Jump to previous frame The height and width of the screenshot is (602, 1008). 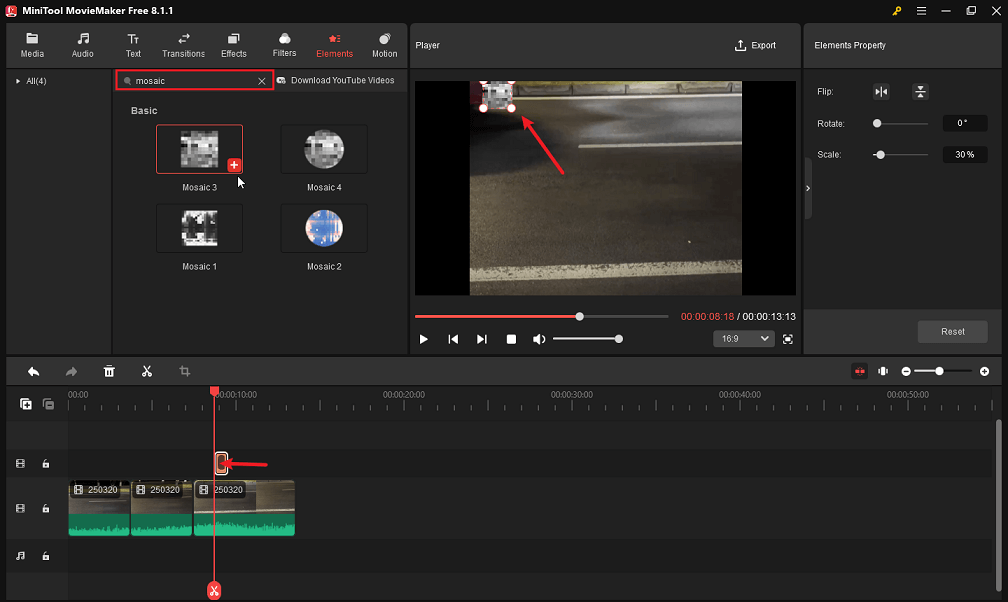[x=453, y=339]
